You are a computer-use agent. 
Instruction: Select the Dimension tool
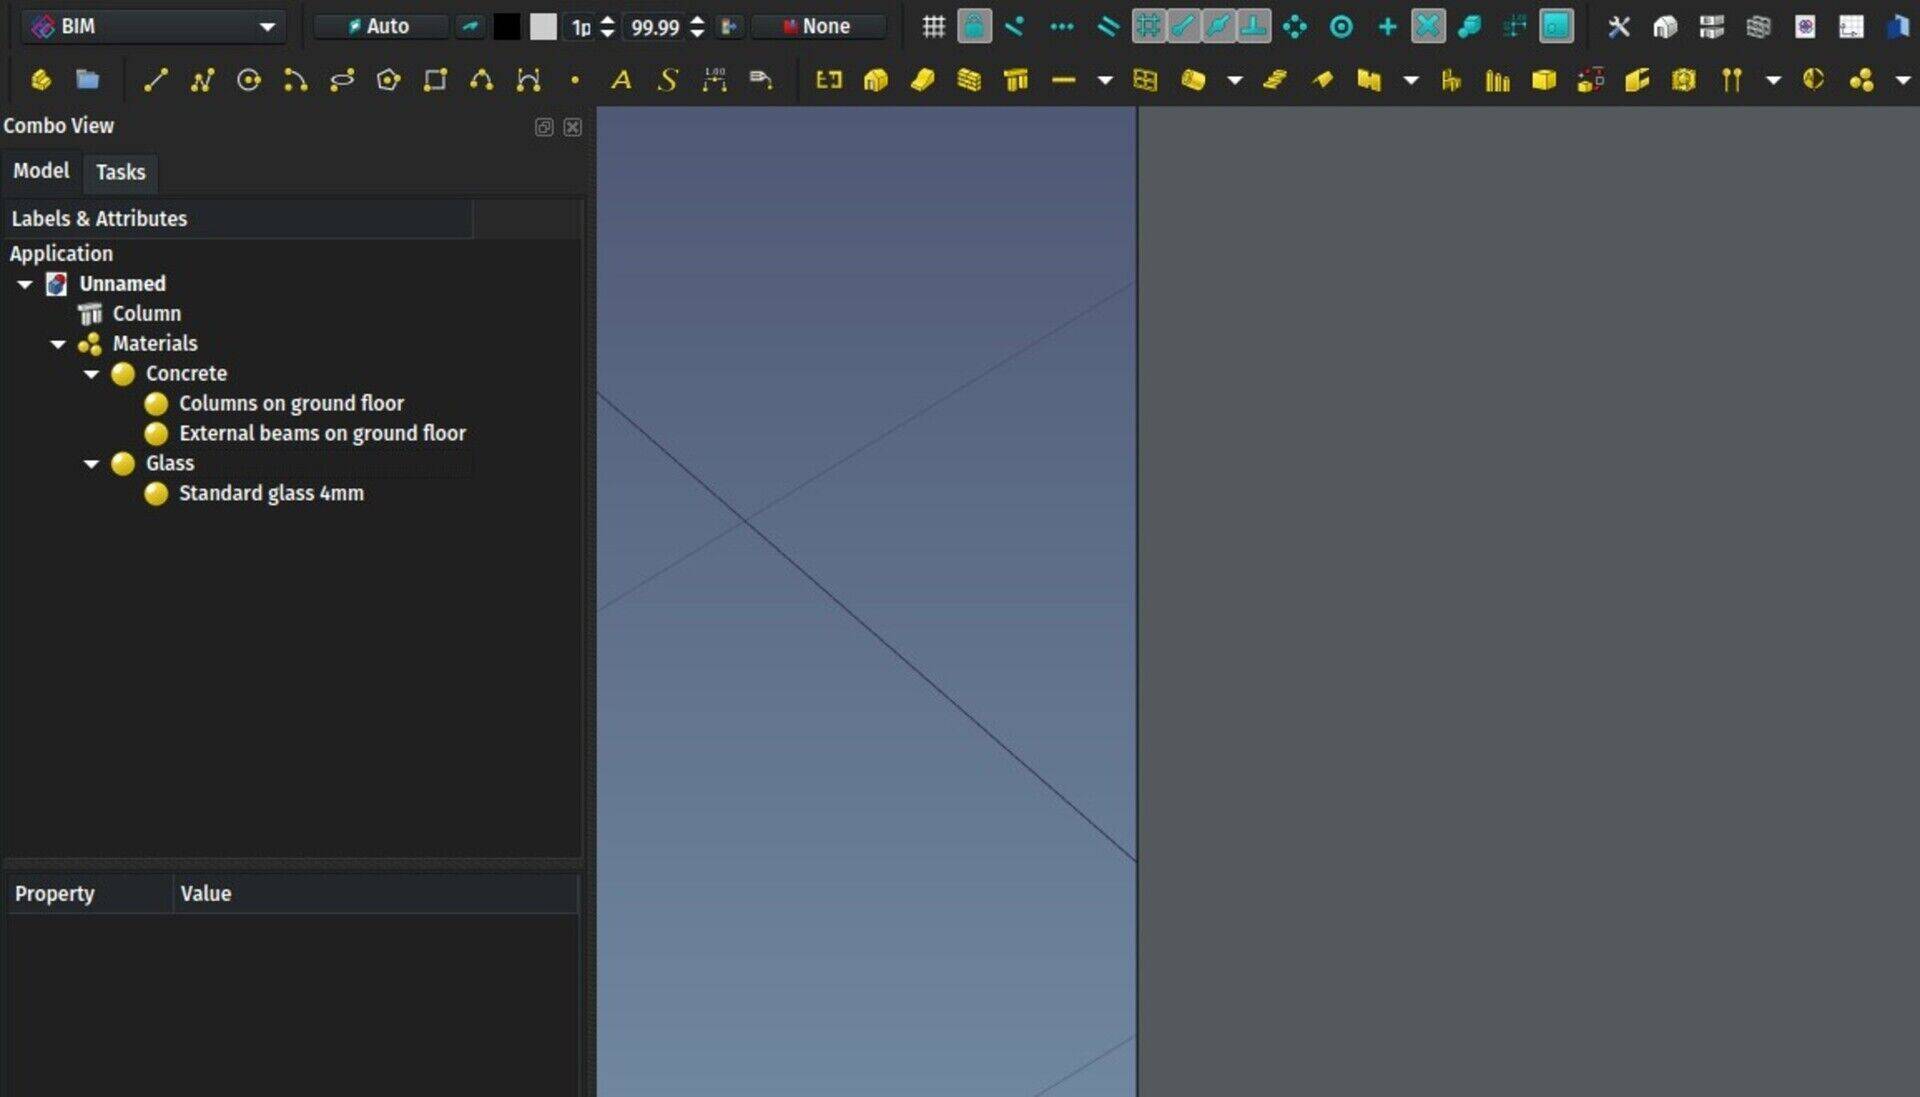tap(714, 80)
